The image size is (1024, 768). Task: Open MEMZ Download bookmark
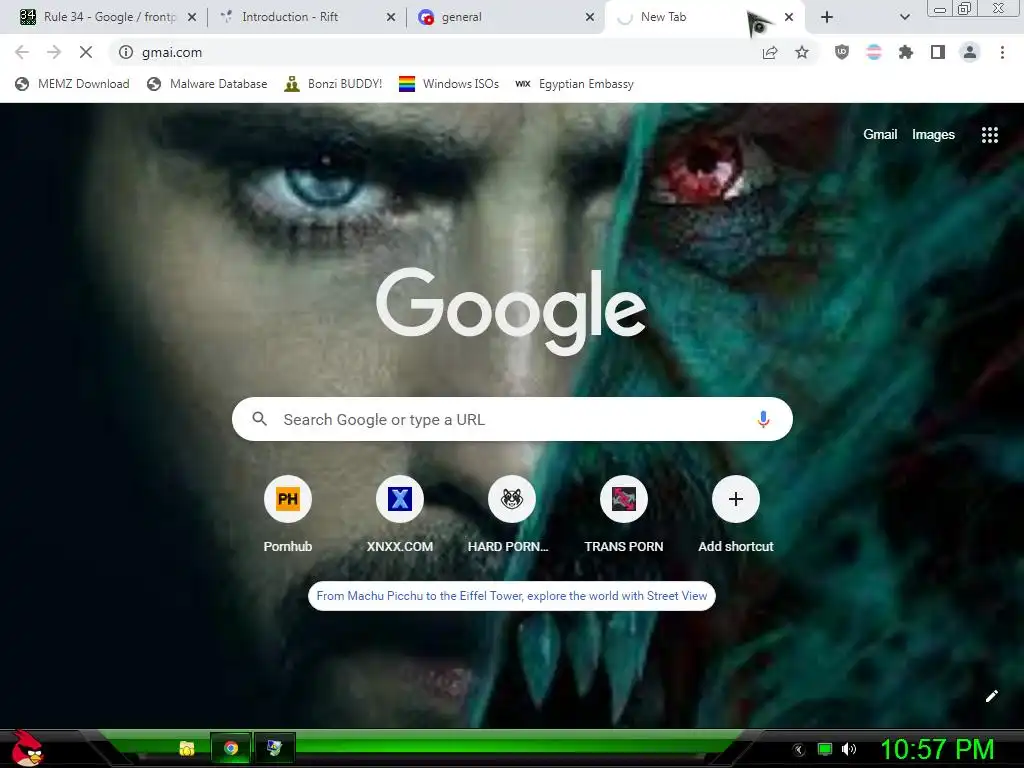(72, 84)
